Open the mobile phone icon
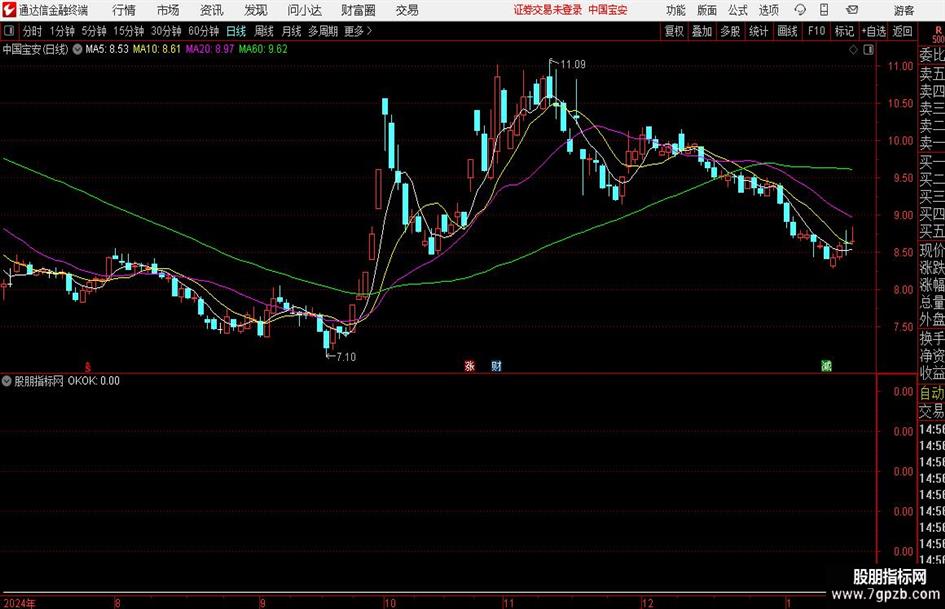The width and height of the screenshot is (945, 609). [x=824, y=10]
